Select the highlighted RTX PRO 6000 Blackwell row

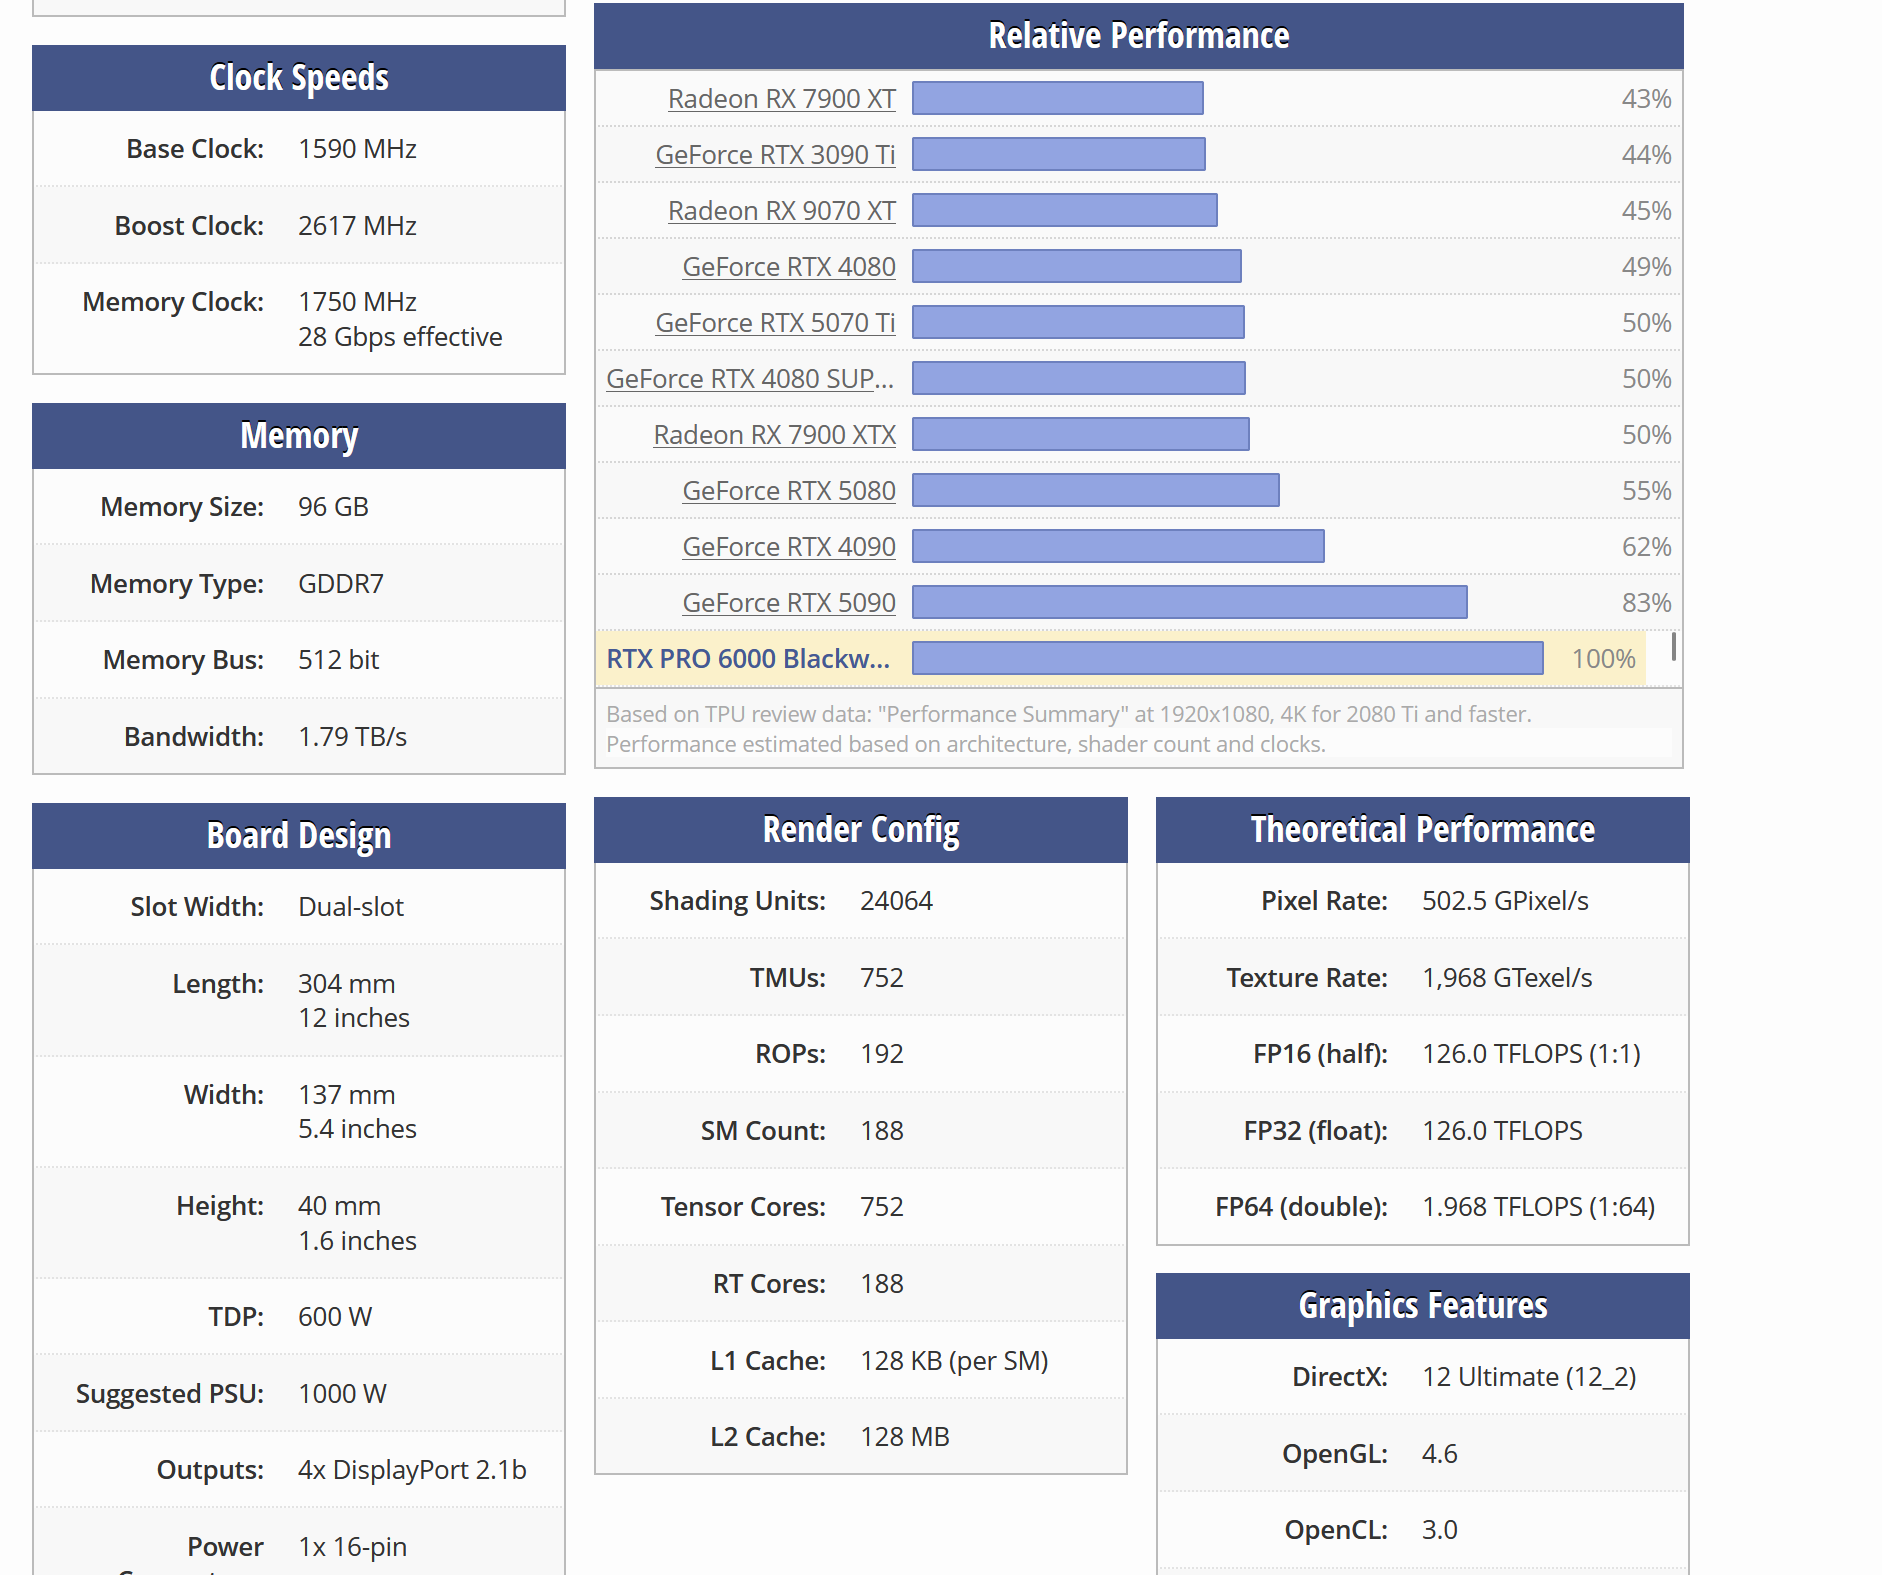(1121, 659)
